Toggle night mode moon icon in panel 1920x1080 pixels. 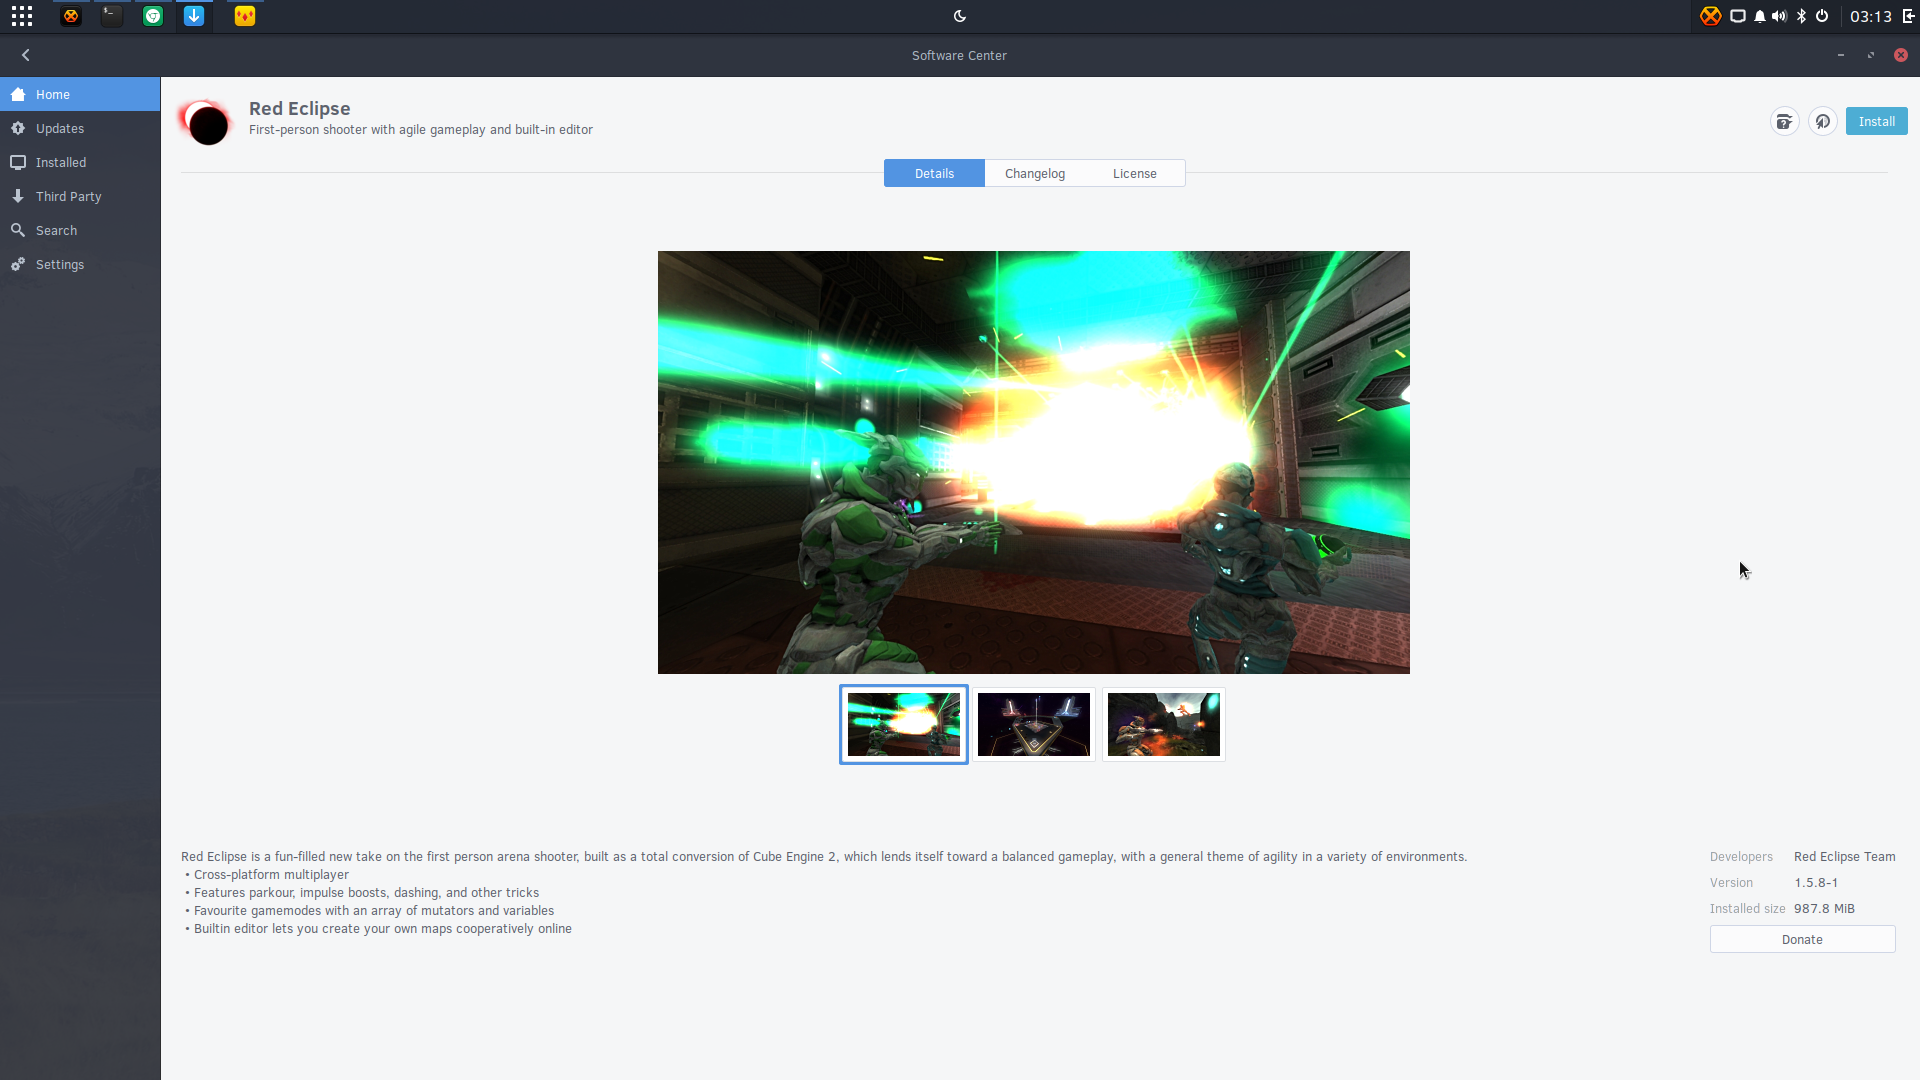[960, 16]
